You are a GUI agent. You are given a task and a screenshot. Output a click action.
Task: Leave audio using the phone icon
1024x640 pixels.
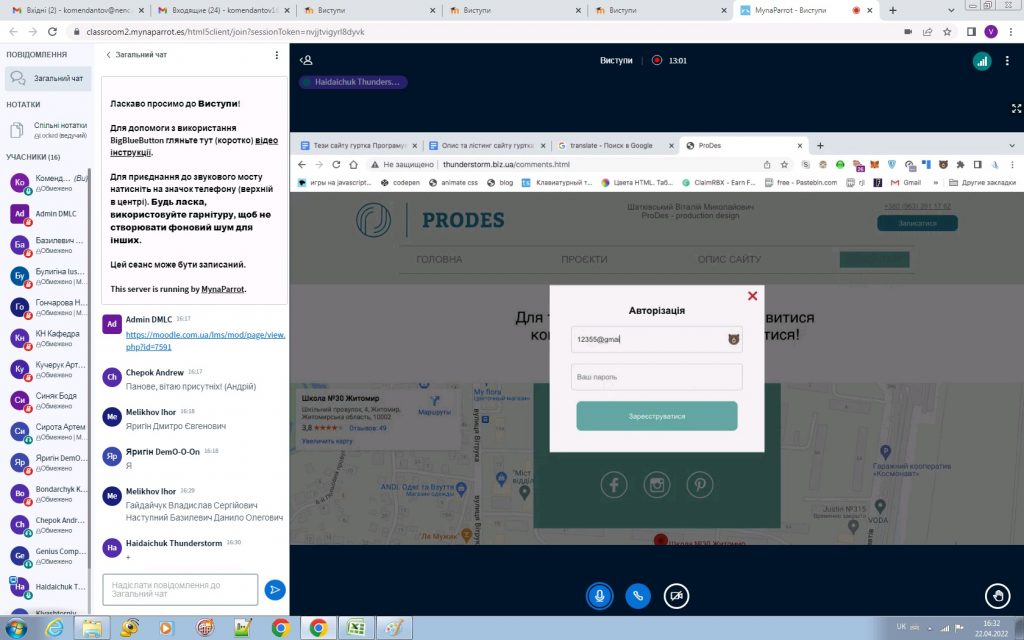(x=639, y=595)
